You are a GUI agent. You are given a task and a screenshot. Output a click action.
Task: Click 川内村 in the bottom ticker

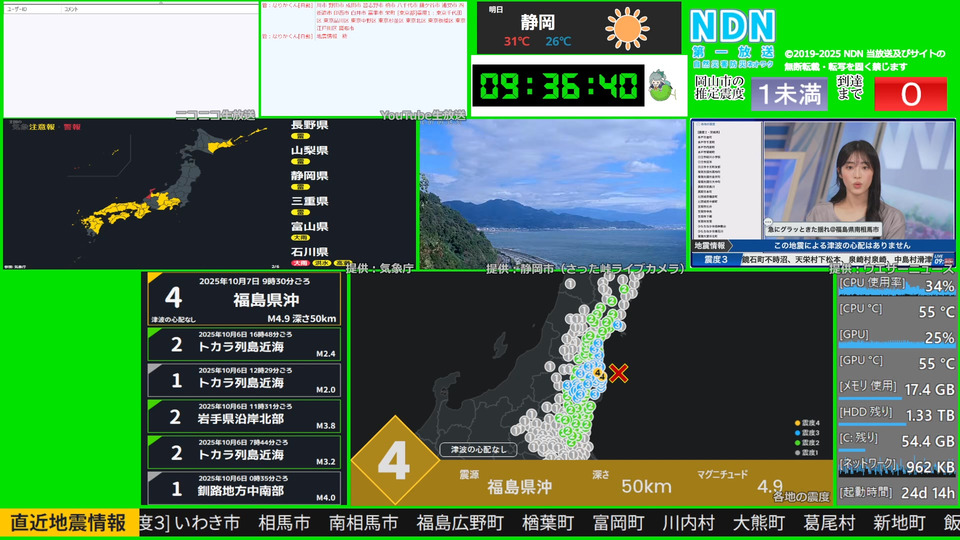(x=689, y=523)
